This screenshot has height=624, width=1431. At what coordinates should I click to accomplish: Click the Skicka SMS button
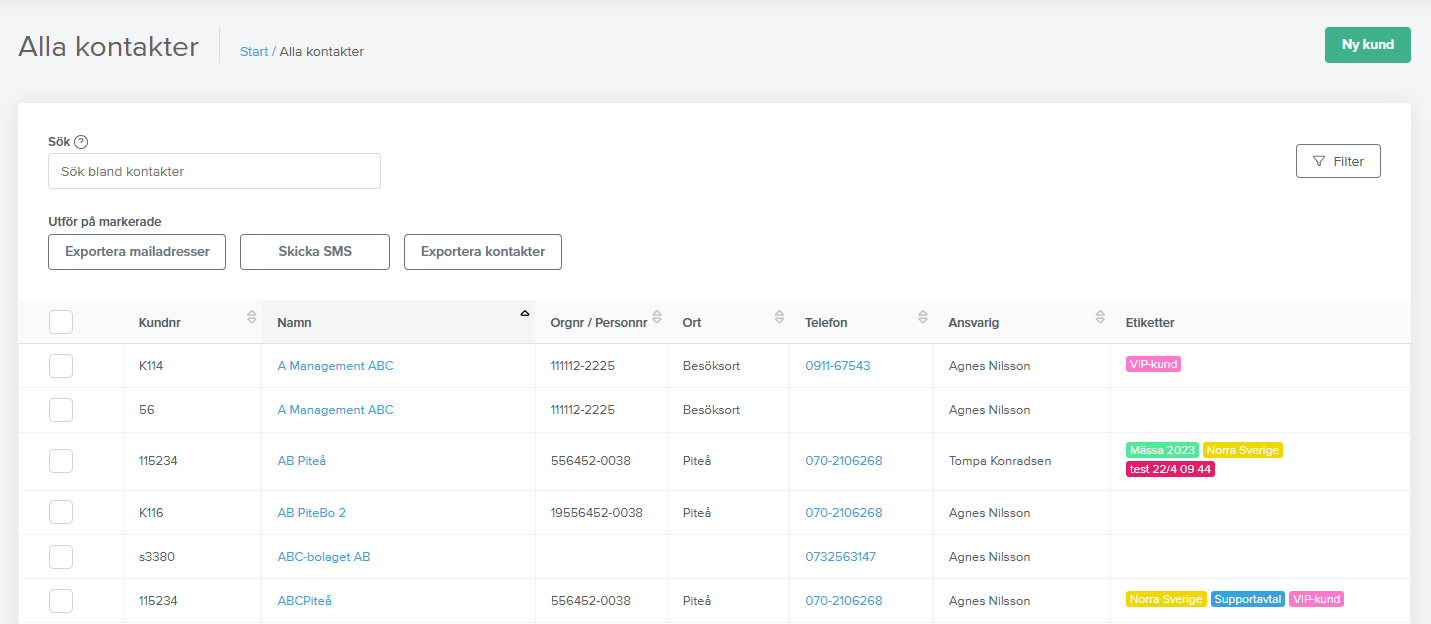(x=315, y=252)
